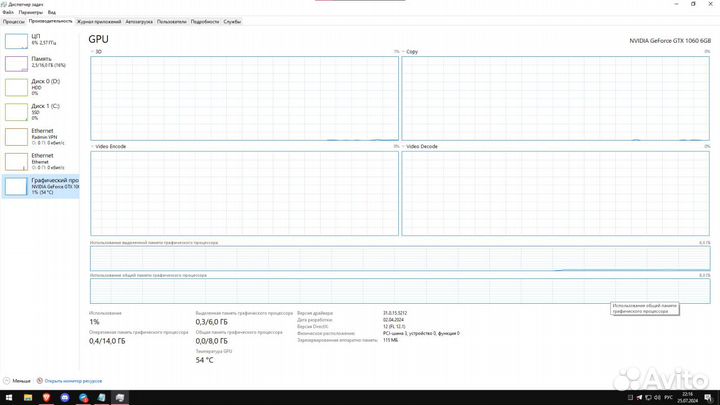Switch to the Пользователи tab

(172, 22)
